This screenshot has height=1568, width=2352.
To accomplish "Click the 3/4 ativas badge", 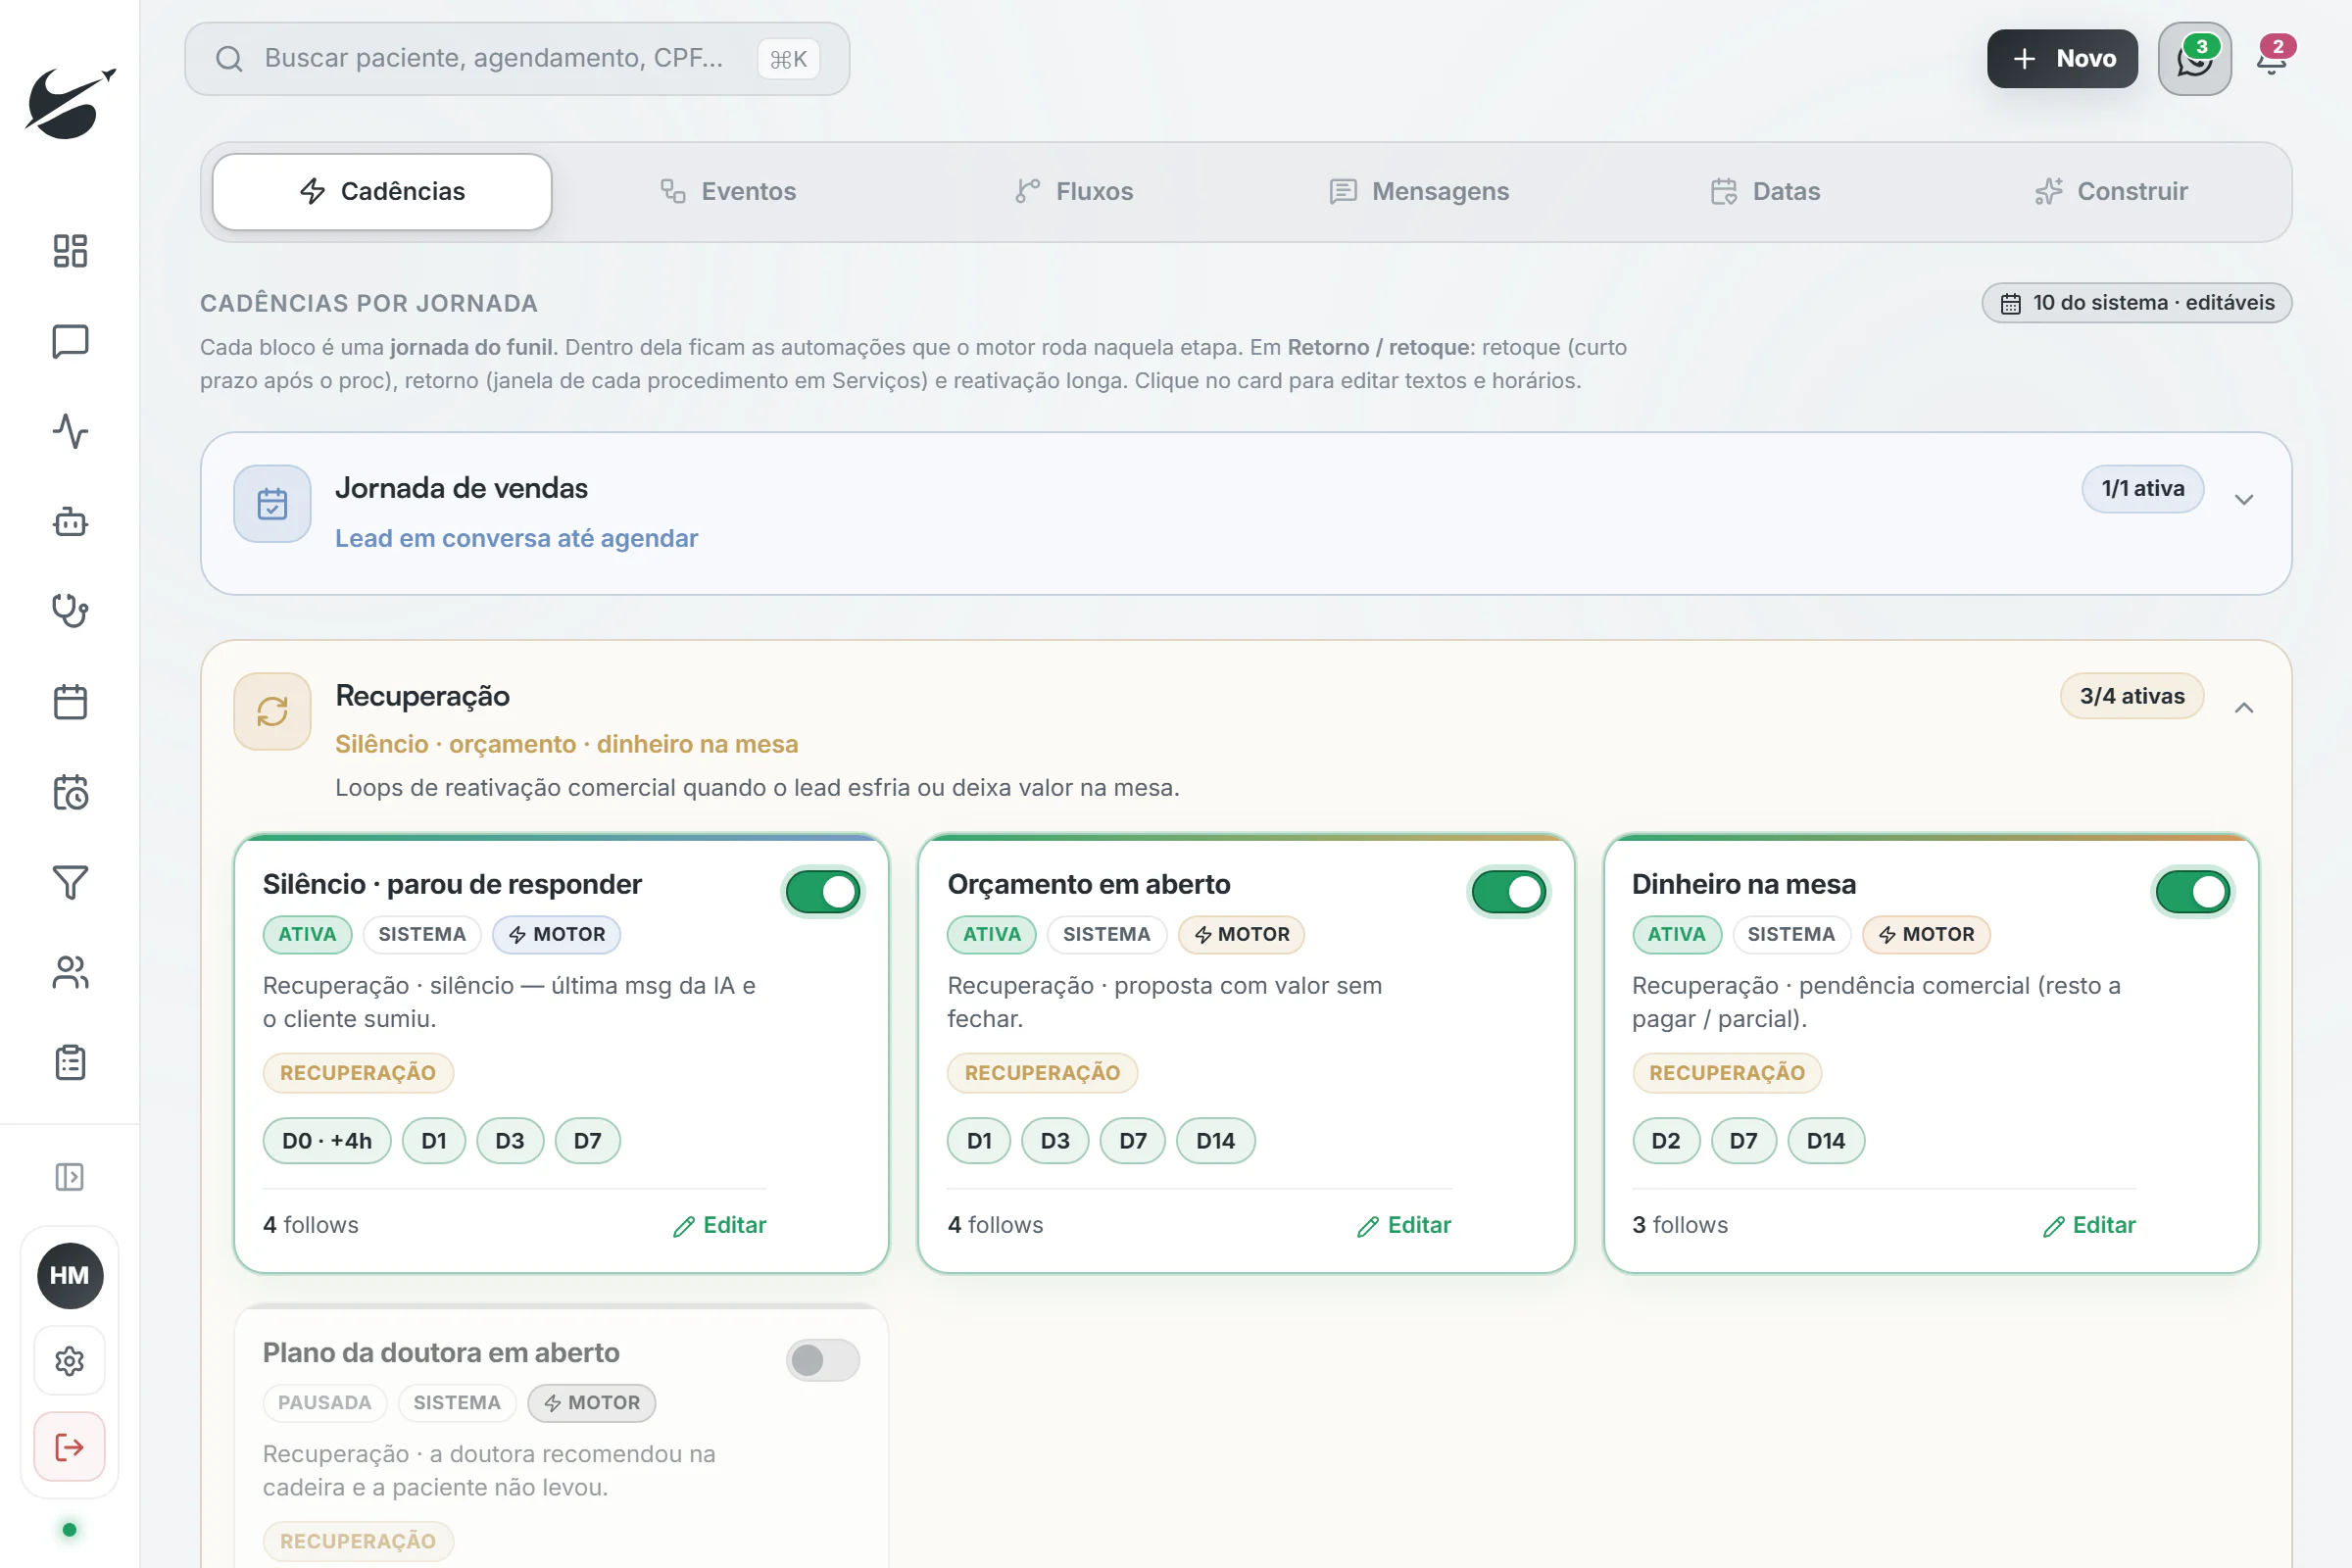I will point(2132,696).
